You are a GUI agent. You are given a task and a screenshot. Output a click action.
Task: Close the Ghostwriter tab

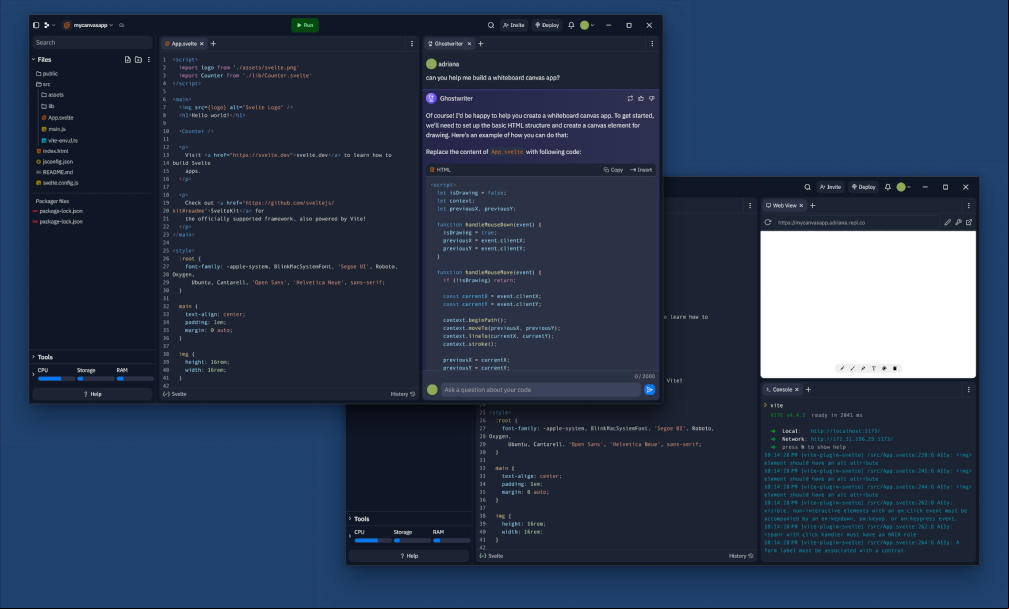point(469,44)
